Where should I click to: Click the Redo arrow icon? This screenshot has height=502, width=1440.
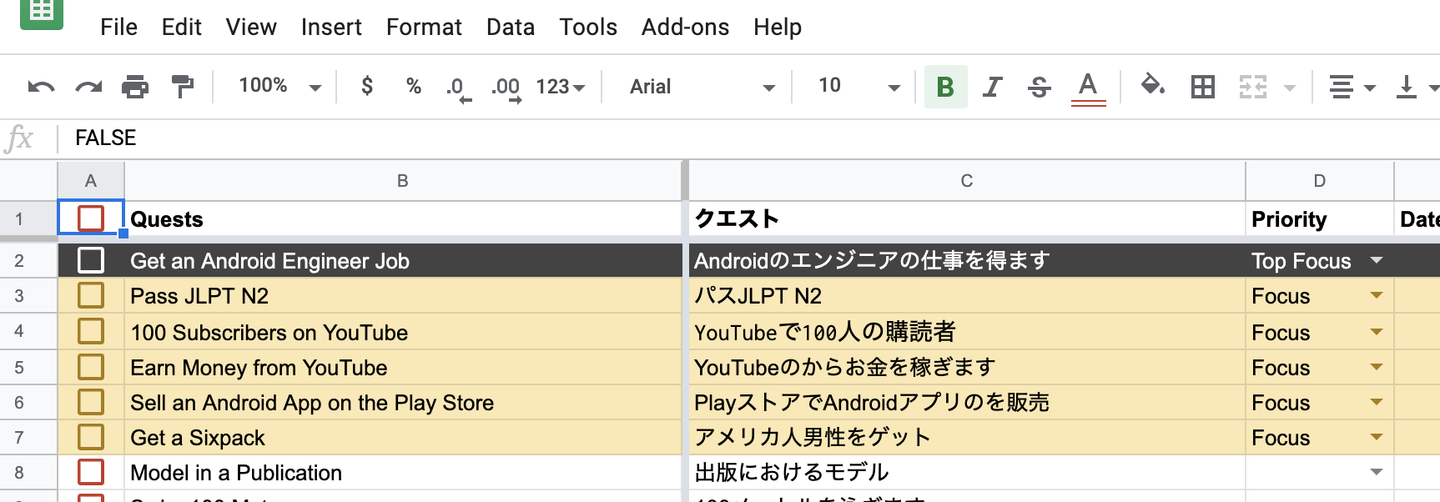[x=89, y=87]
